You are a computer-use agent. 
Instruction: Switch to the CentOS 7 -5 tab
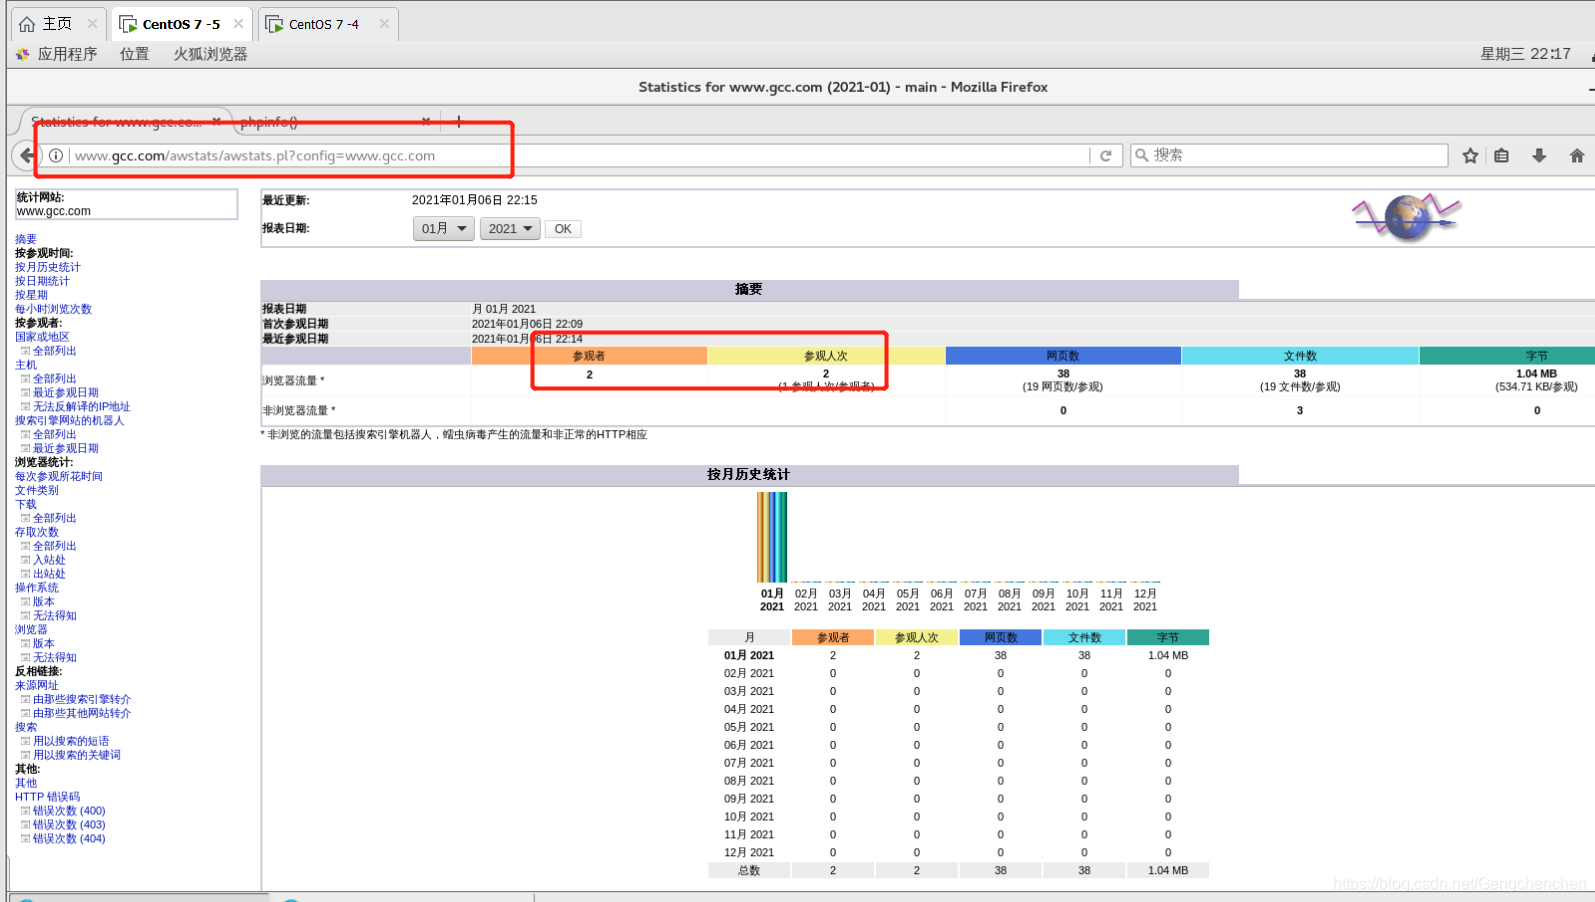[180, 24]
